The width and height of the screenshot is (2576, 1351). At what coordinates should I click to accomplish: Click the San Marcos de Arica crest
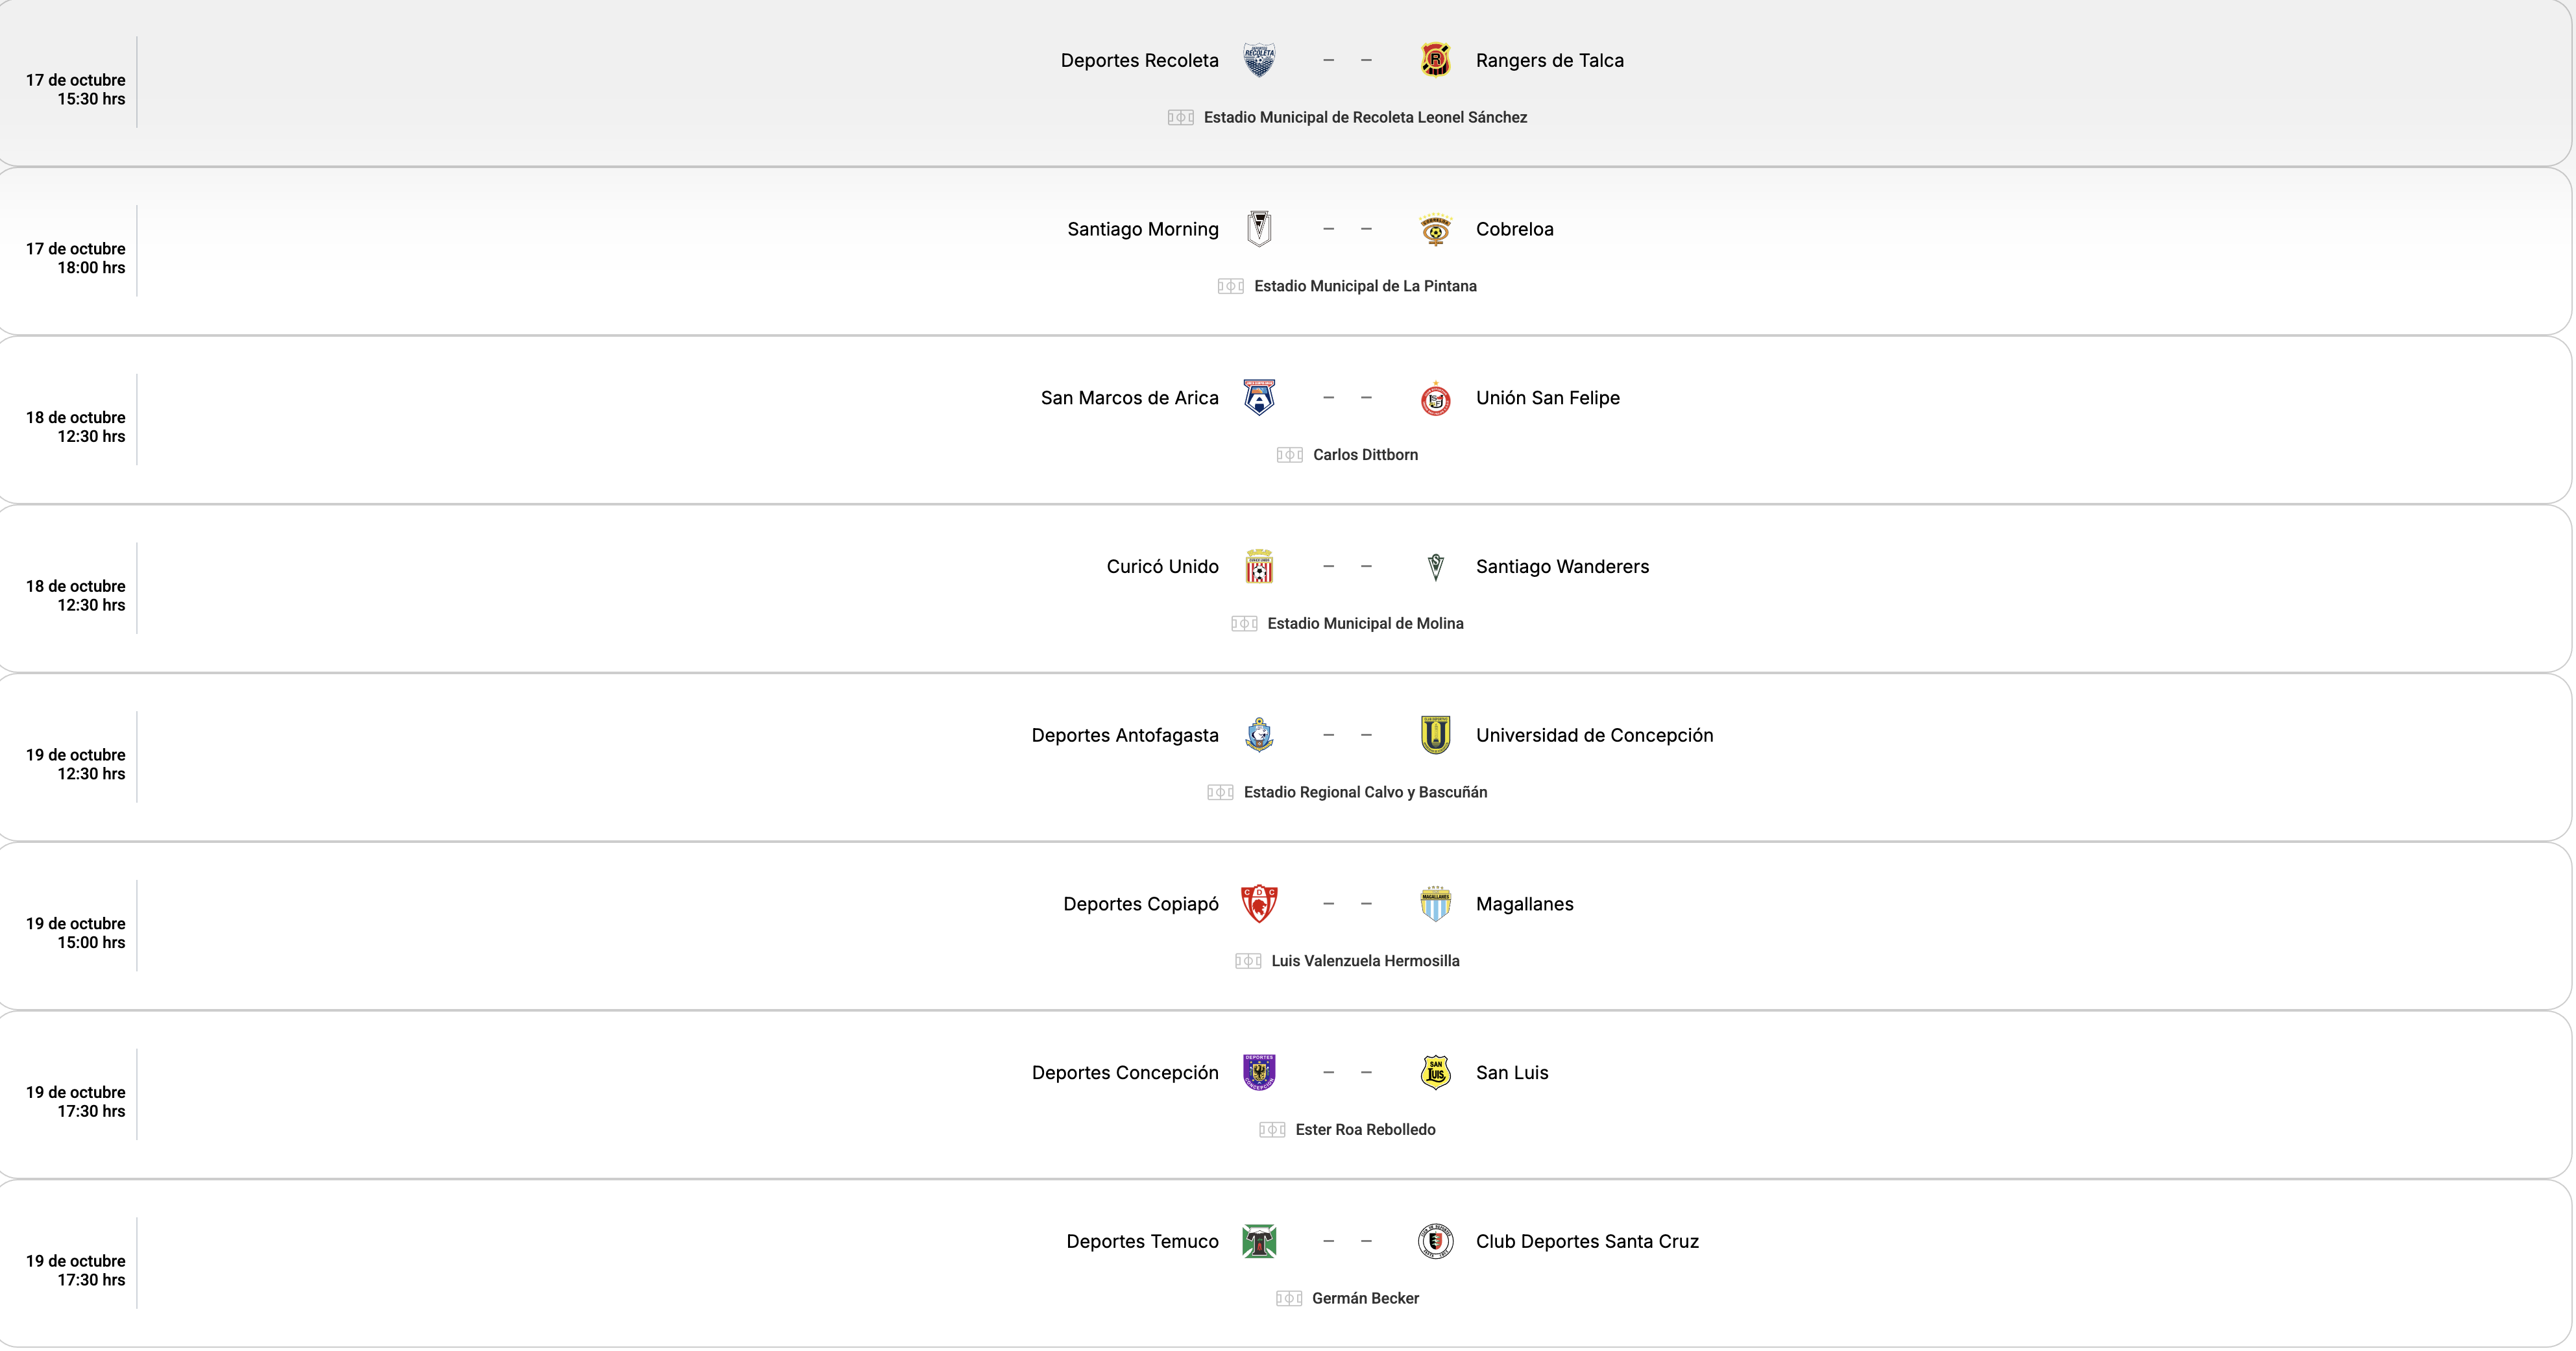tap(1259, 398)
